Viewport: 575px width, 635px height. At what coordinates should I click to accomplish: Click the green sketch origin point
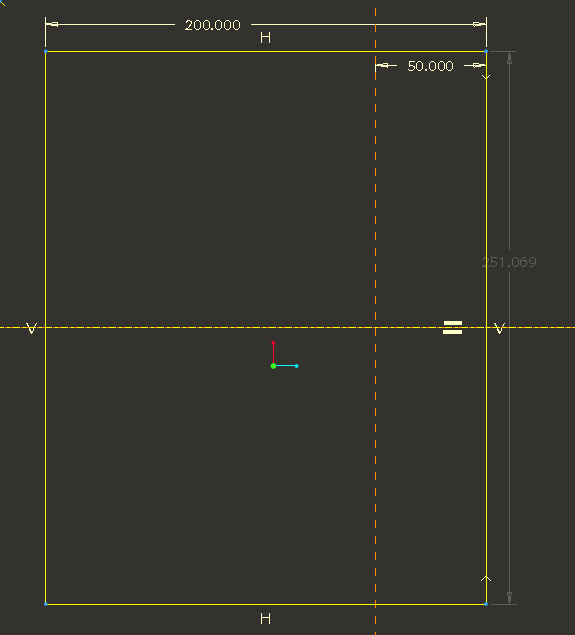click(x=273, y=366)
